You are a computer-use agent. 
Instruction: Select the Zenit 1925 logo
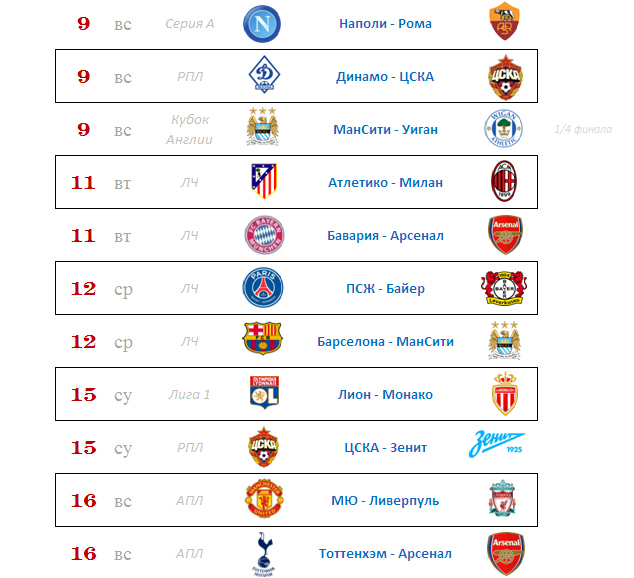click(501, 445)
